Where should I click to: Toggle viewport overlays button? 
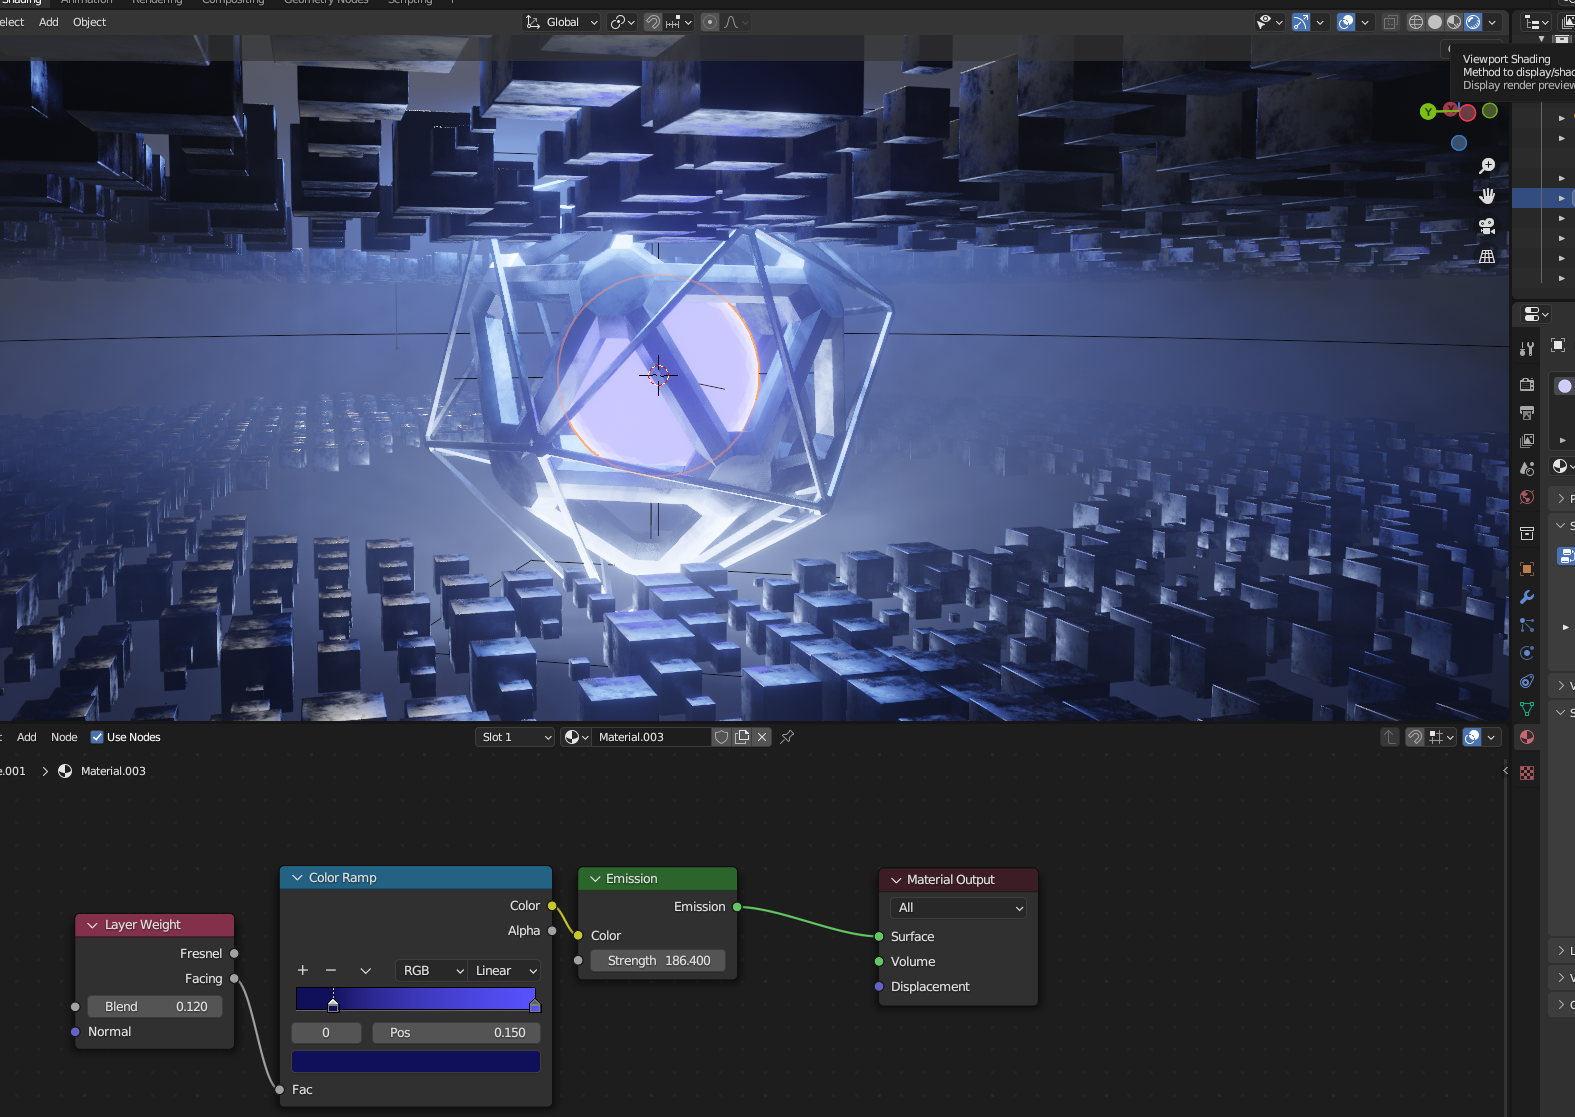[x=1346, y=22]
